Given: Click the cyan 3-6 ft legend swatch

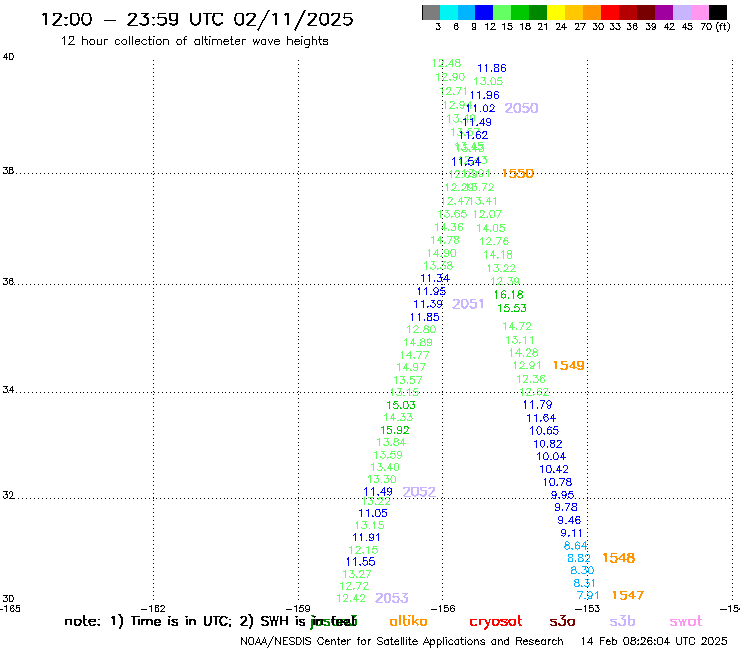Looking at the screenshot, I should (449, 12).
